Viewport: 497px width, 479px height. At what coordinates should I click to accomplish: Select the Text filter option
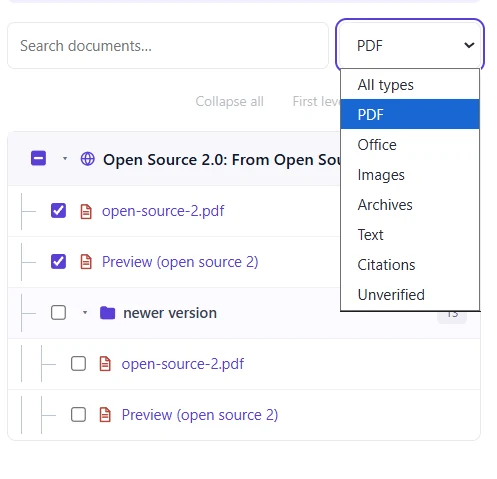410,235
